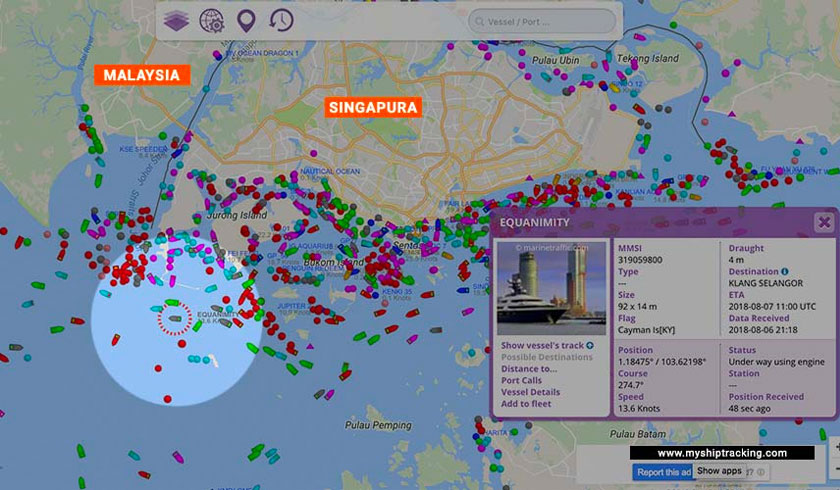Open the globe map settings icon
Viewport: 840px width, 490px height.
pos(211,20)
